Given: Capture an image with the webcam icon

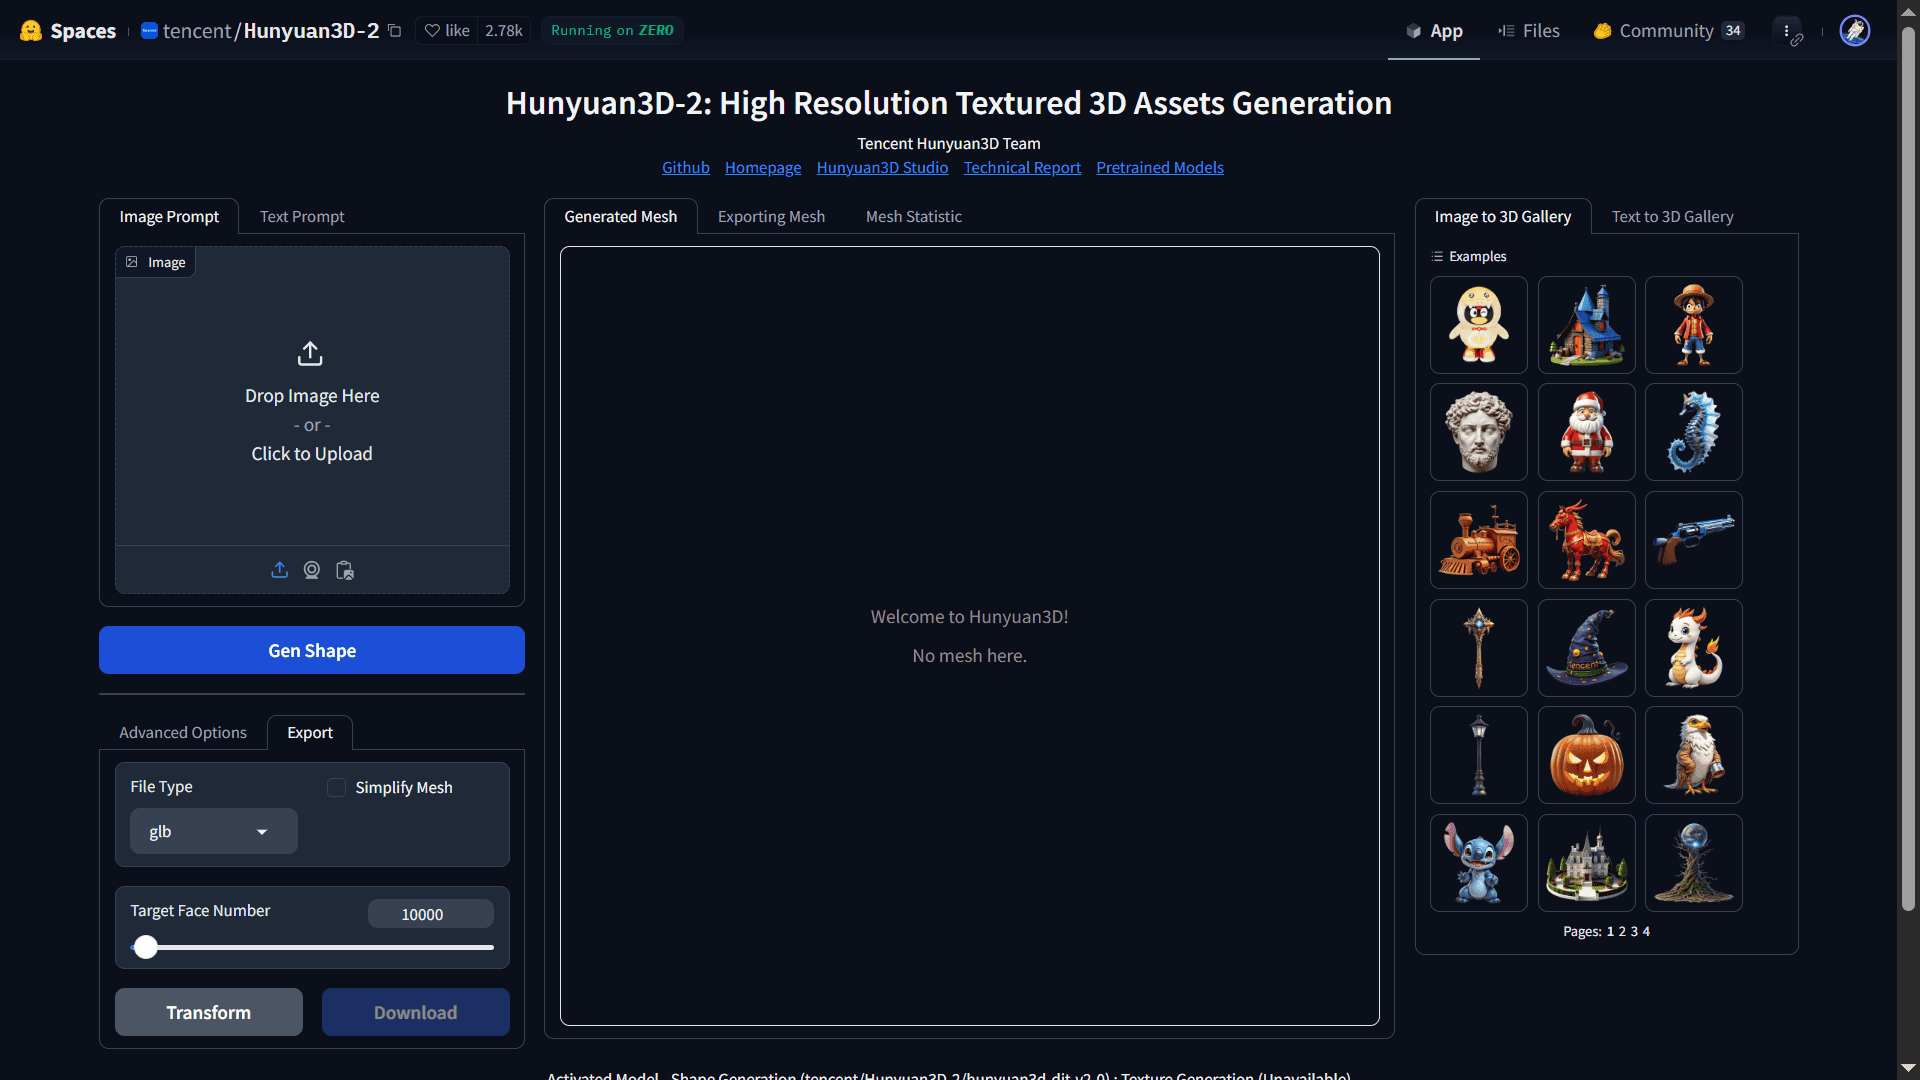Looking at the screenshot, I should 311,570.
